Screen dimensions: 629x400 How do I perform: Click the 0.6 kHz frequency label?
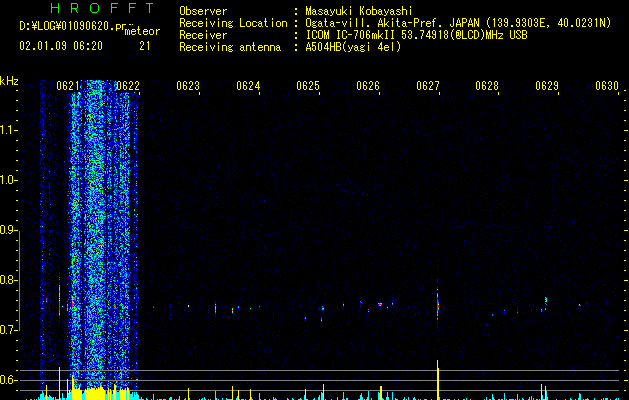coord(9,380)
